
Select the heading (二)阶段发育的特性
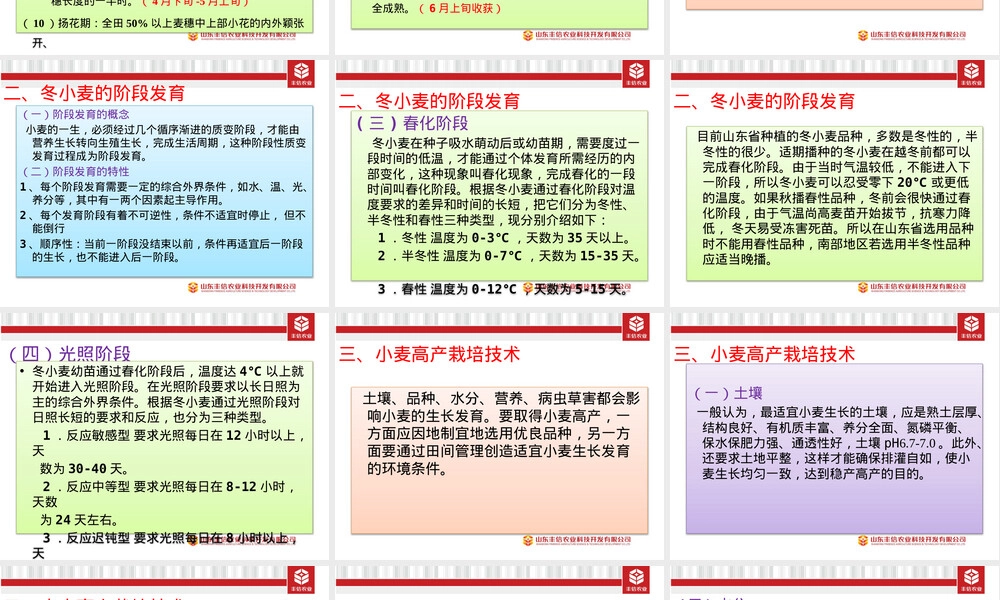(x=76, y=172)
